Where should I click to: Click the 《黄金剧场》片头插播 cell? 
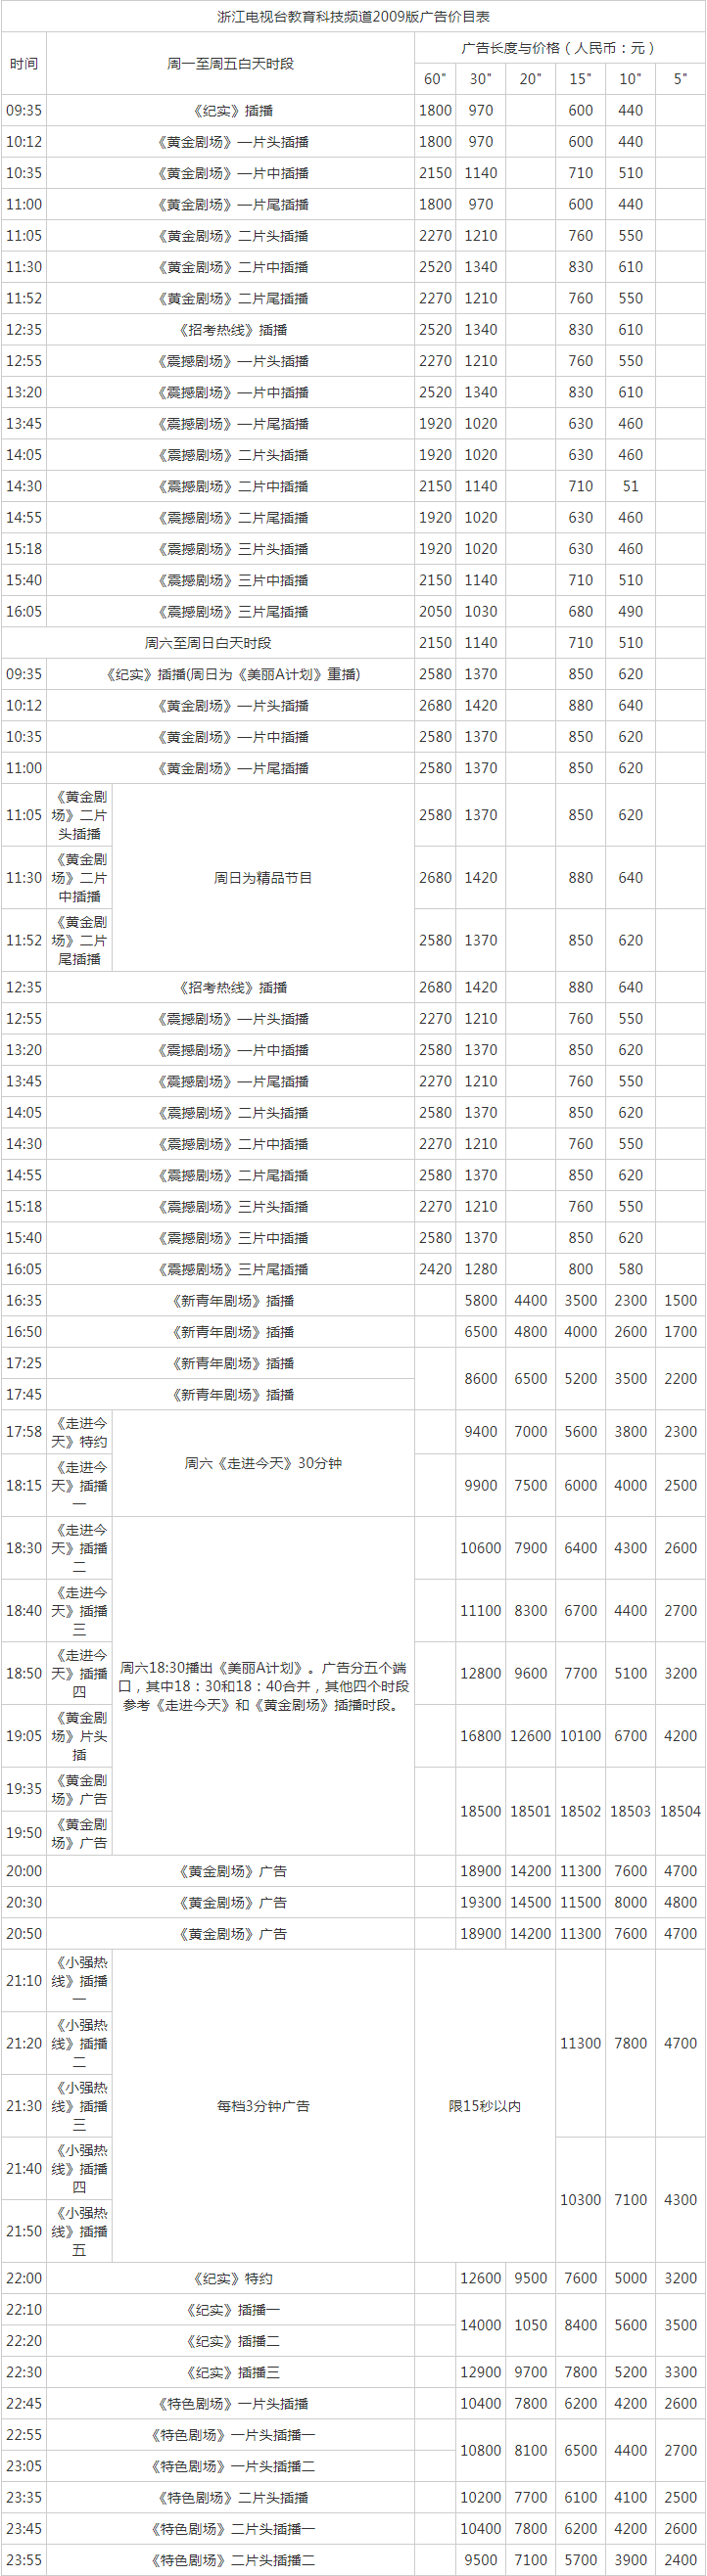(80, 1736)
